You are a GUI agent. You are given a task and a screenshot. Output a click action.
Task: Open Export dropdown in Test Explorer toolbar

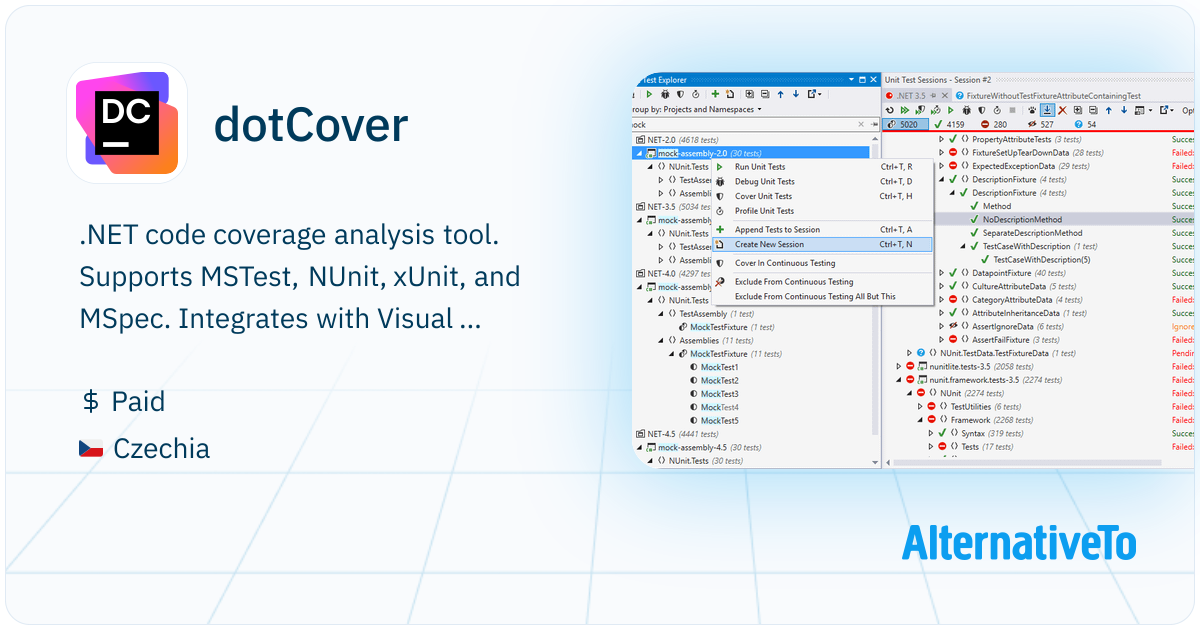(x=814, y=94)
